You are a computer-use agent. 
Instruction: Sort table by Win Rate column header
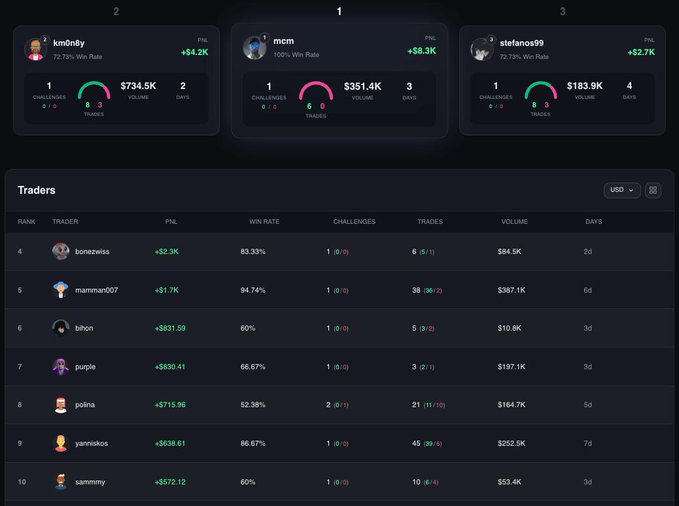coord(264,221)
